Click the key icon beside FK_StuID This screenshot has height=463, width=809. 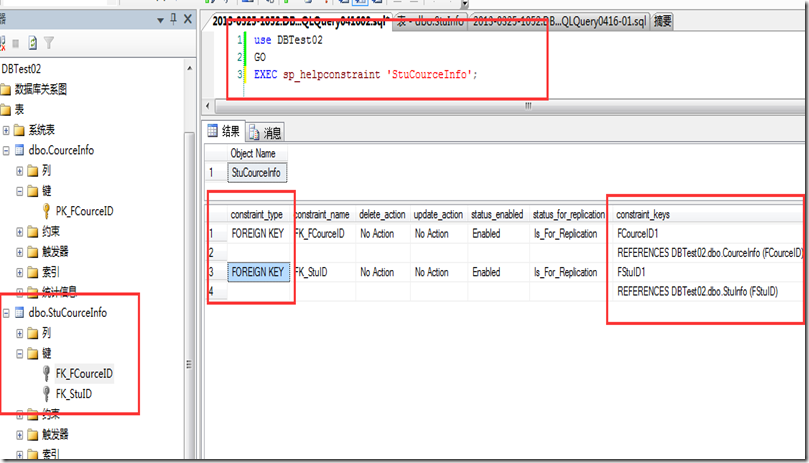click(x=46, y=393)
